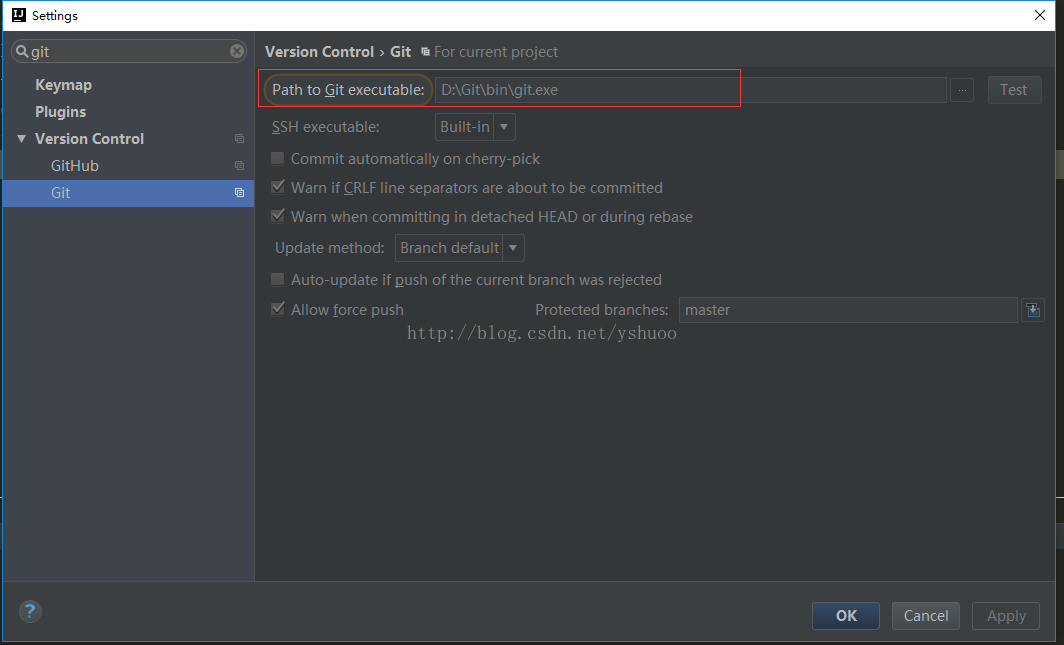Open the help question mark button
This screenshot has height=645, width=1064.
[x=30, y=612]
